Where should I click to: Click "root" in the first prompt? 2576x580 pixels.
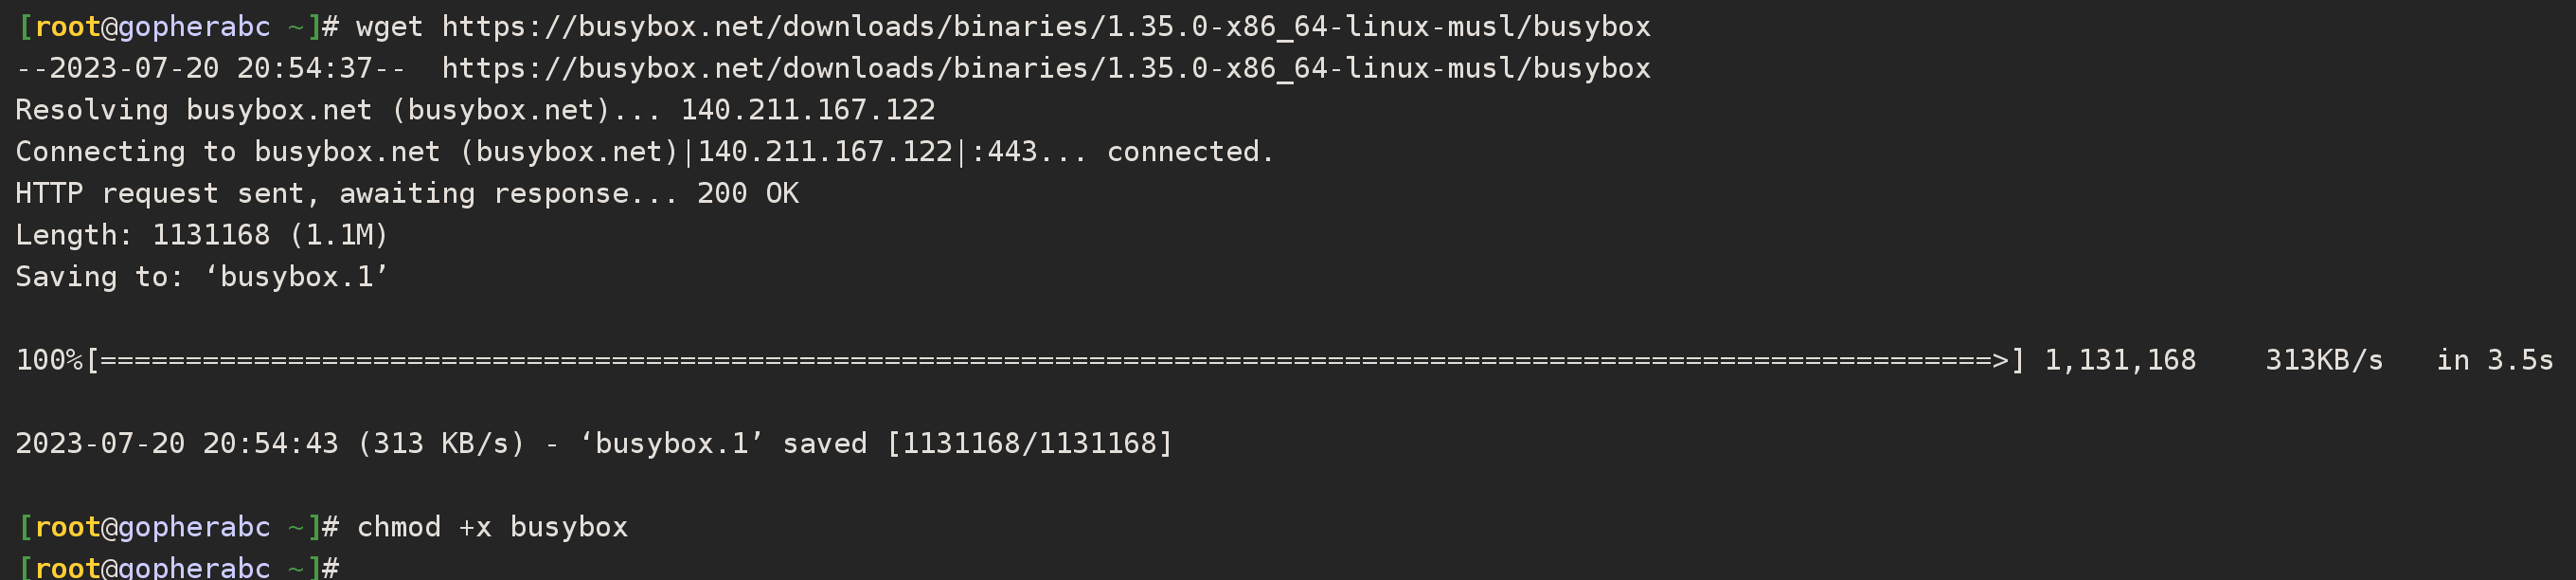(67, 27)
